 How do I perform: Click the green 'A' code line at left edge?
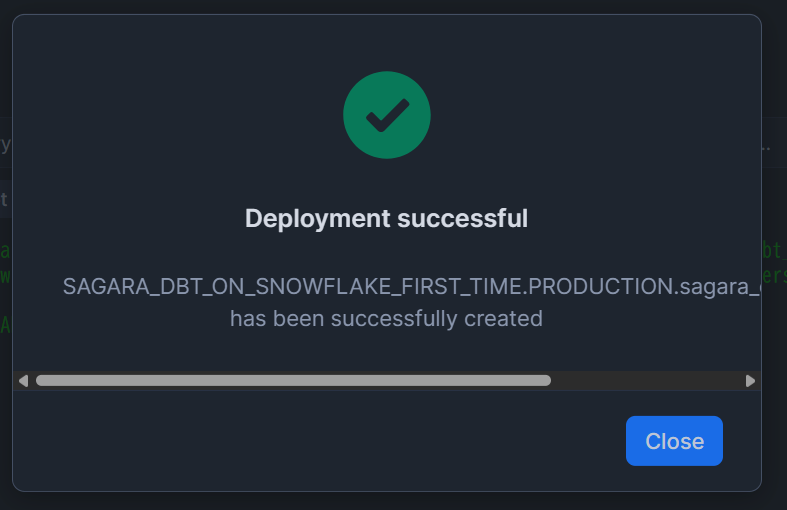pos(5,325)
